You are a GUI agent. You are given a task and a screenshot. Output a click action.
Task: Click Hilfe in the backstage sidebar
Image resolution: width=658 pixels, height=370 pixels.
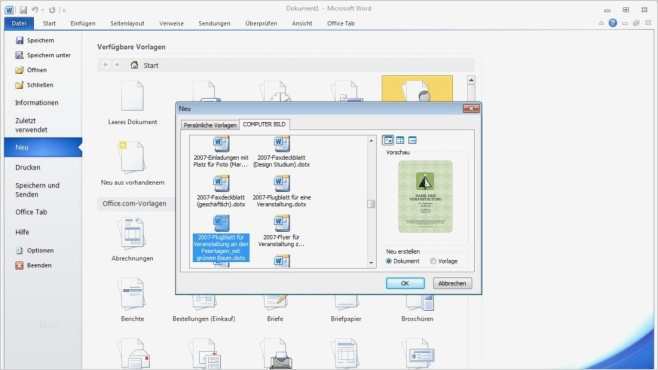click(x=22, y=232)
